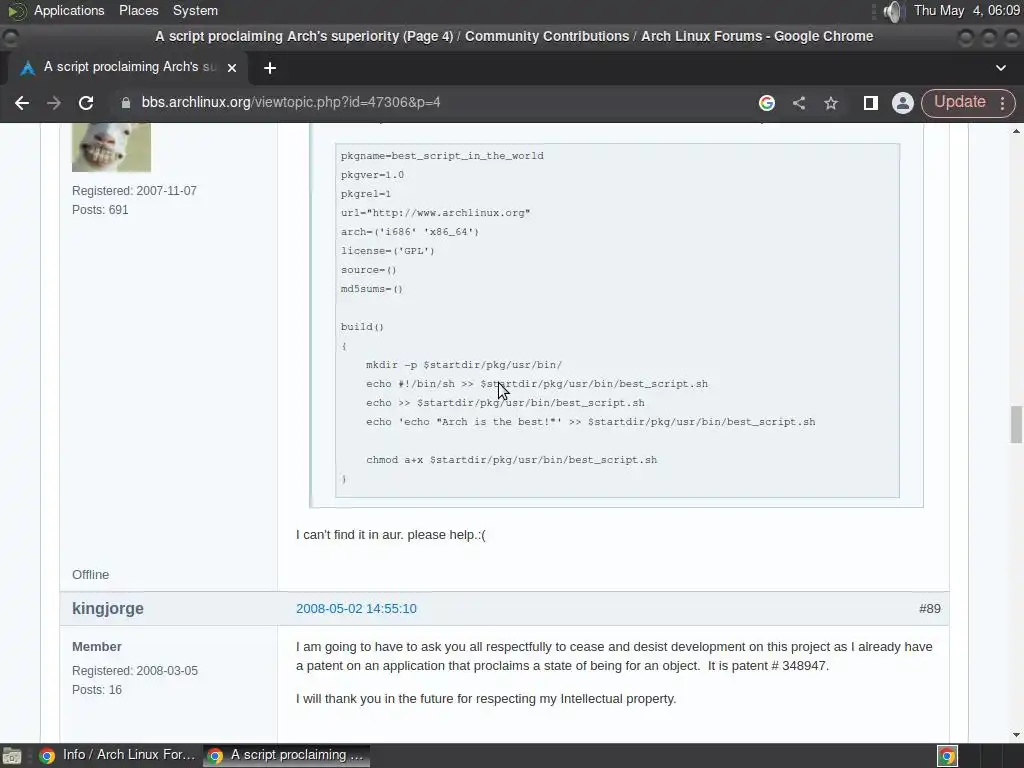
Task: Expand the tab search dropdown
Action: pos(1000,68)
